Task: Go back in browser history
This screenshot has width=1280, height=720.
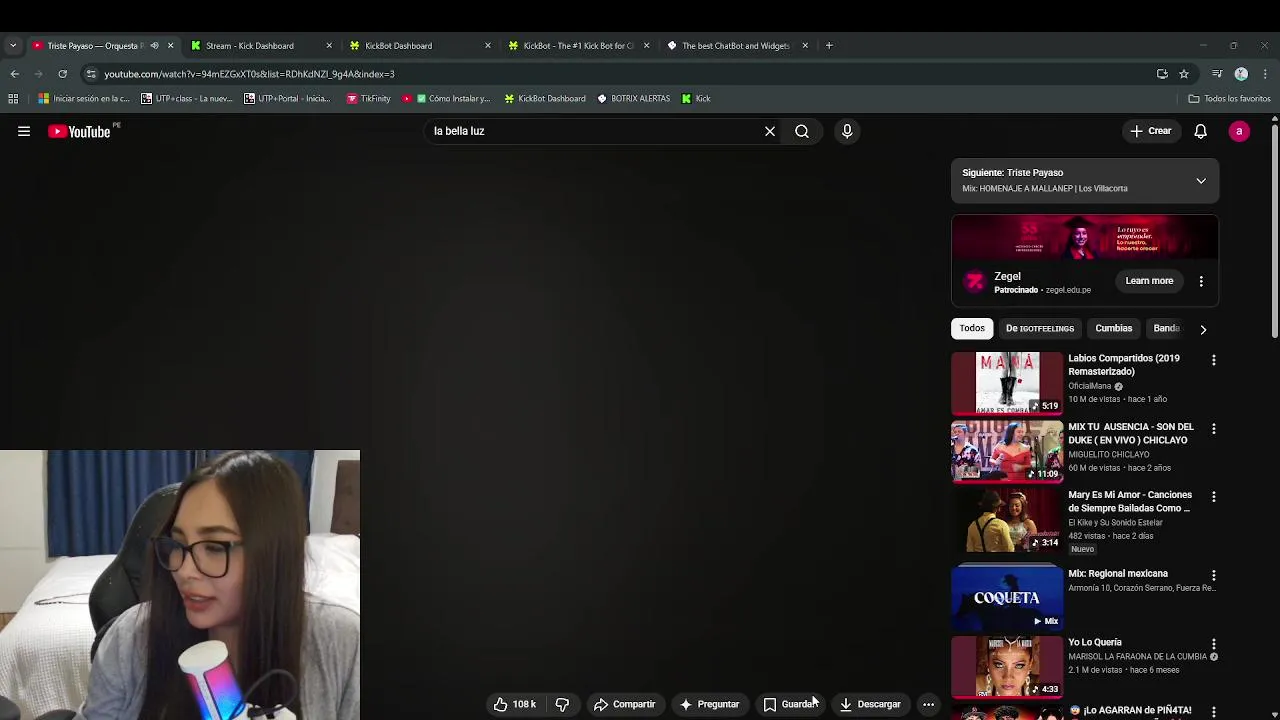Action: pos(14,74)
